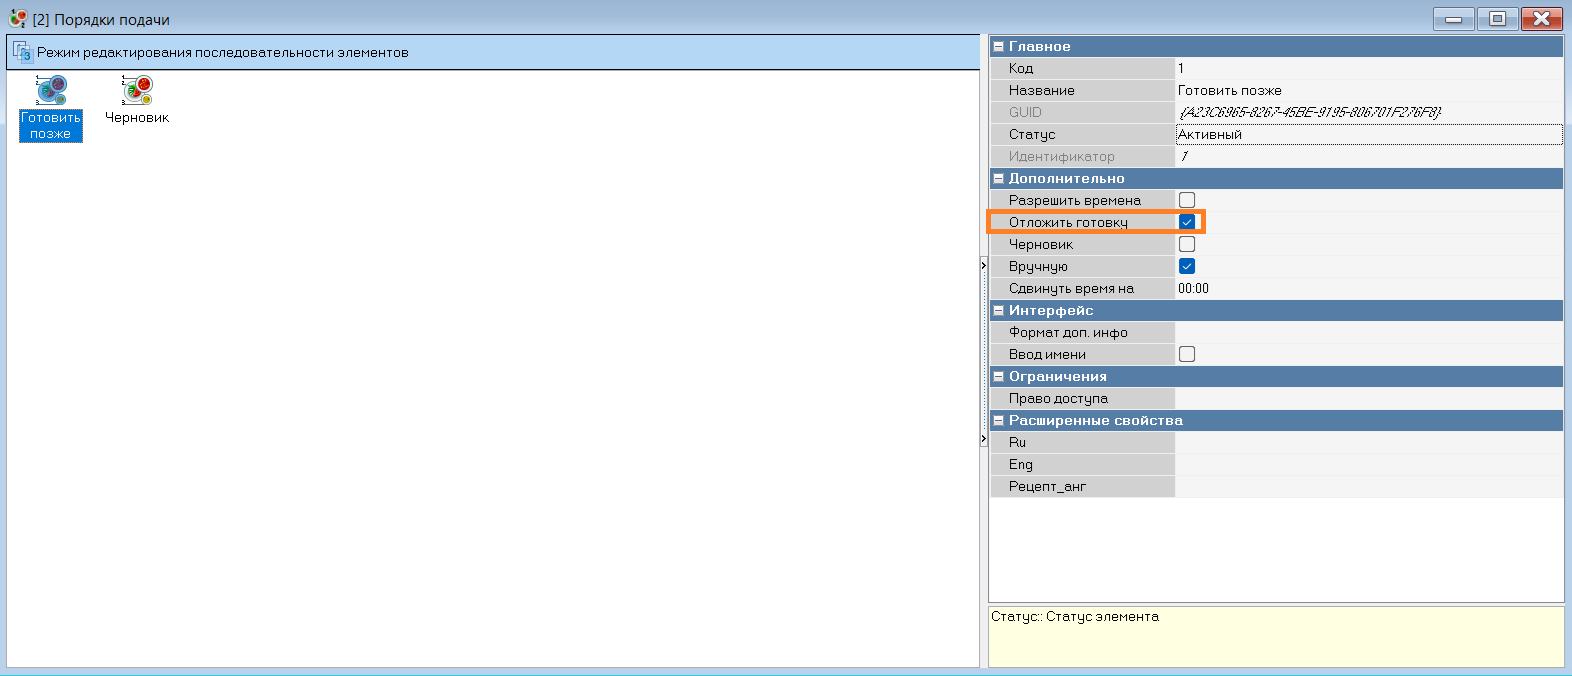This screenshot has height=676, width=1572.
Task: Click the Формат доп. инфо value field
Action: 1368,332
